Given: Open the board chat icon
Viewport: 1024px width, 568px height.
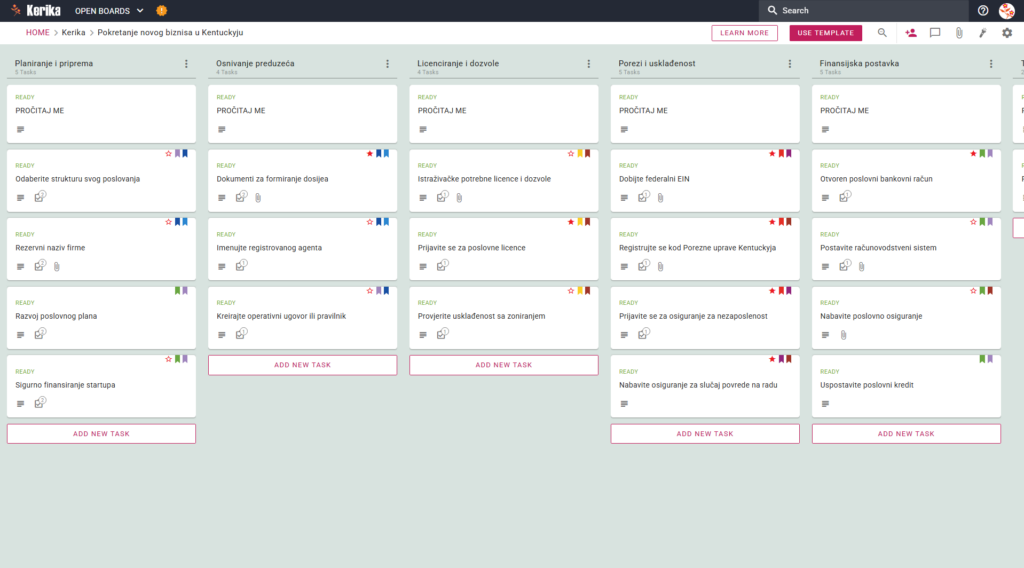Looking at the screenshot, I should pyautogui.click(x=935, y=33).
